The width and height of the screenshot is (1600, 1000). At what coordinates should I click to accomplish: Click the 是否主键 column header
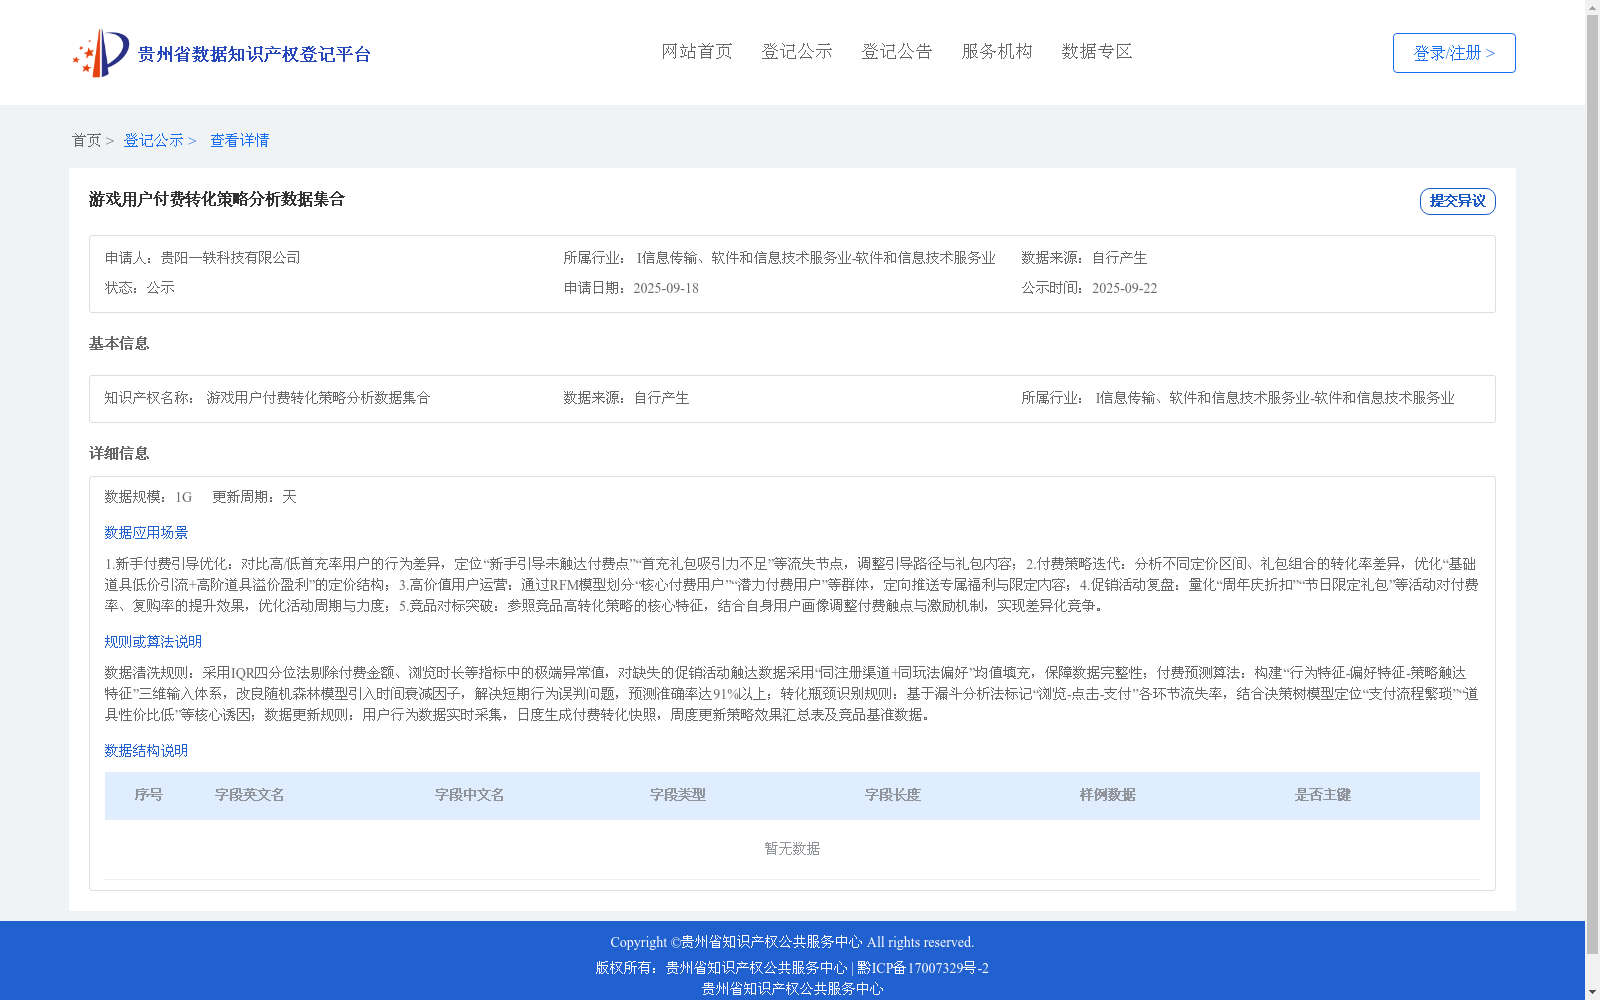pyautogui.click(x=1323, y=795)
